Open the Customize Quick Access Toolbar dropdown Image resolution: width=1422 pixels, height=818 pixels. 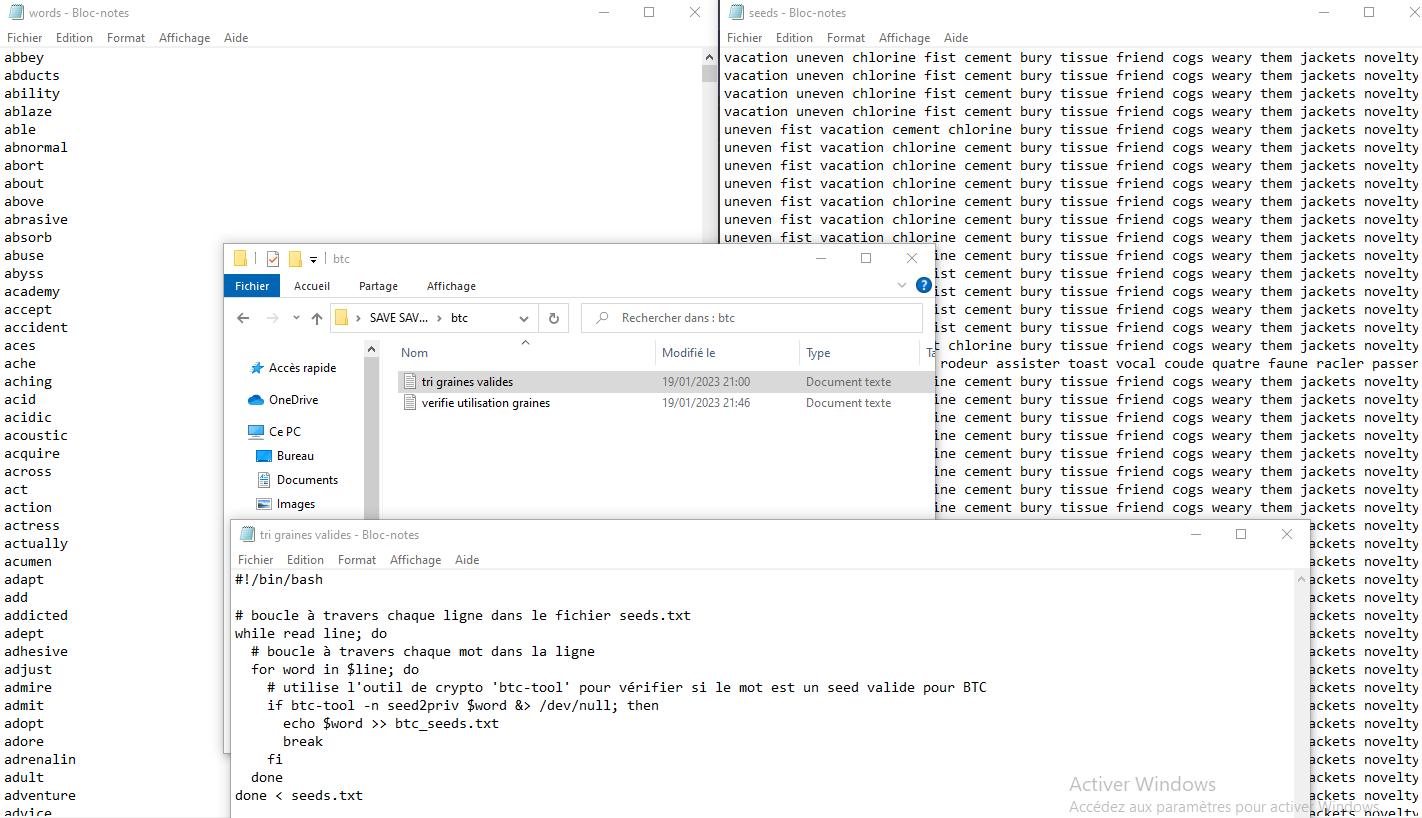(x=313, y=260)
